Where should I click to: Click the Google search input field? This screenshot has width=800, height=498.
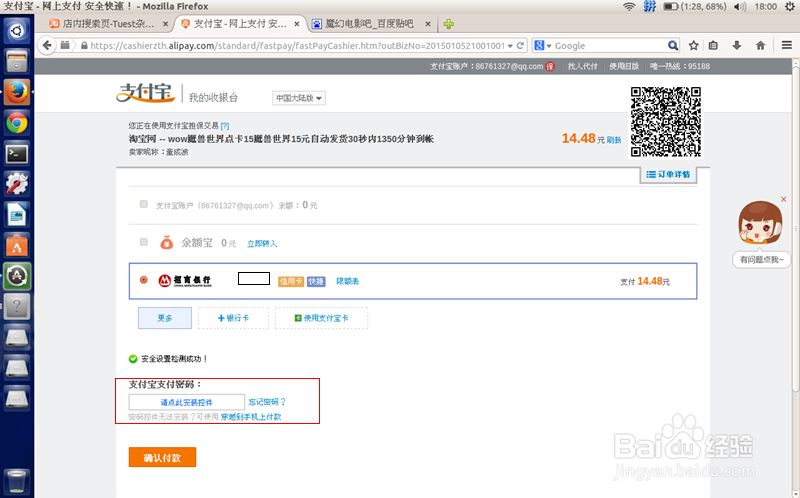tap(610, 45)
